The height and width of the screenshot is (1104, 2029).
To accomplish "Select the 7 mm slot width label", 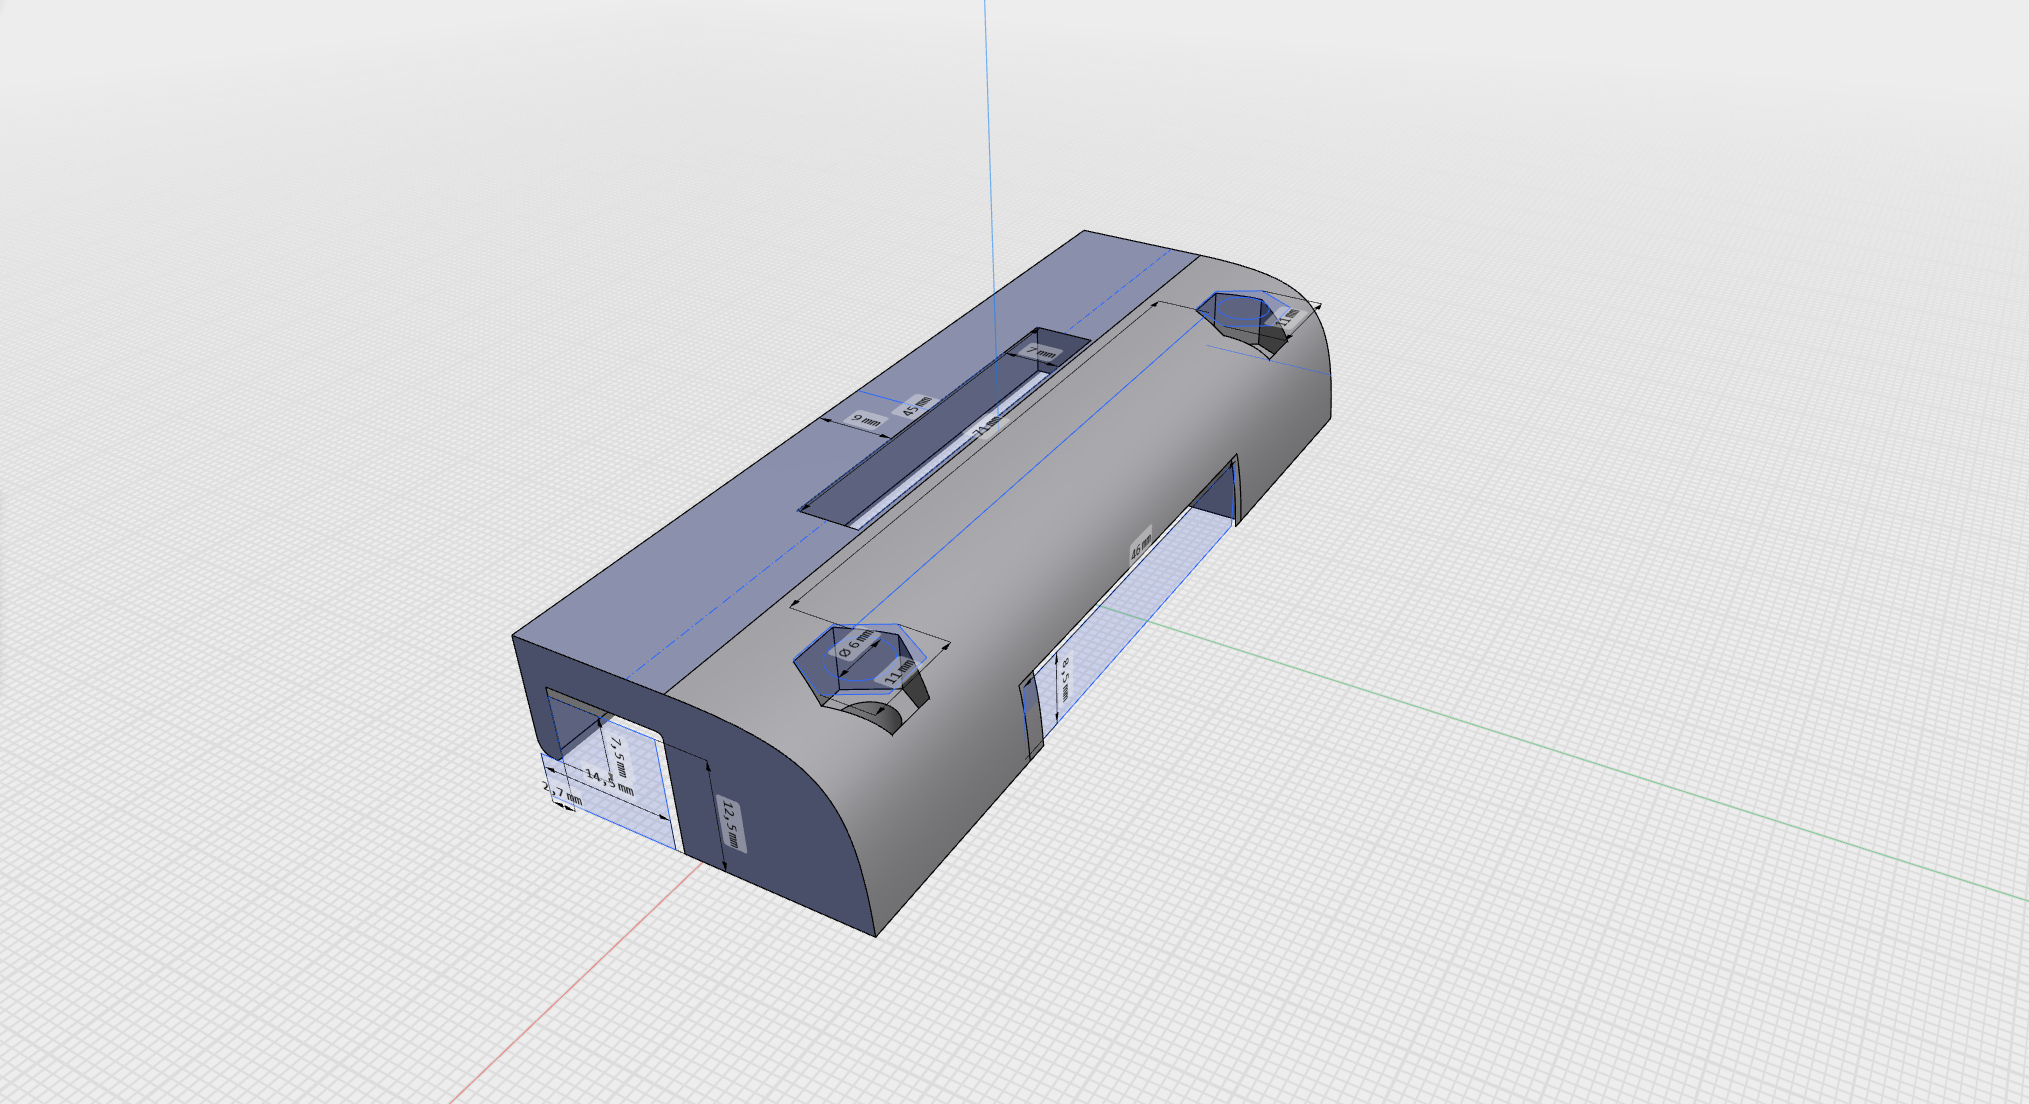I will pyautogui.click(x=1042, y=353).
